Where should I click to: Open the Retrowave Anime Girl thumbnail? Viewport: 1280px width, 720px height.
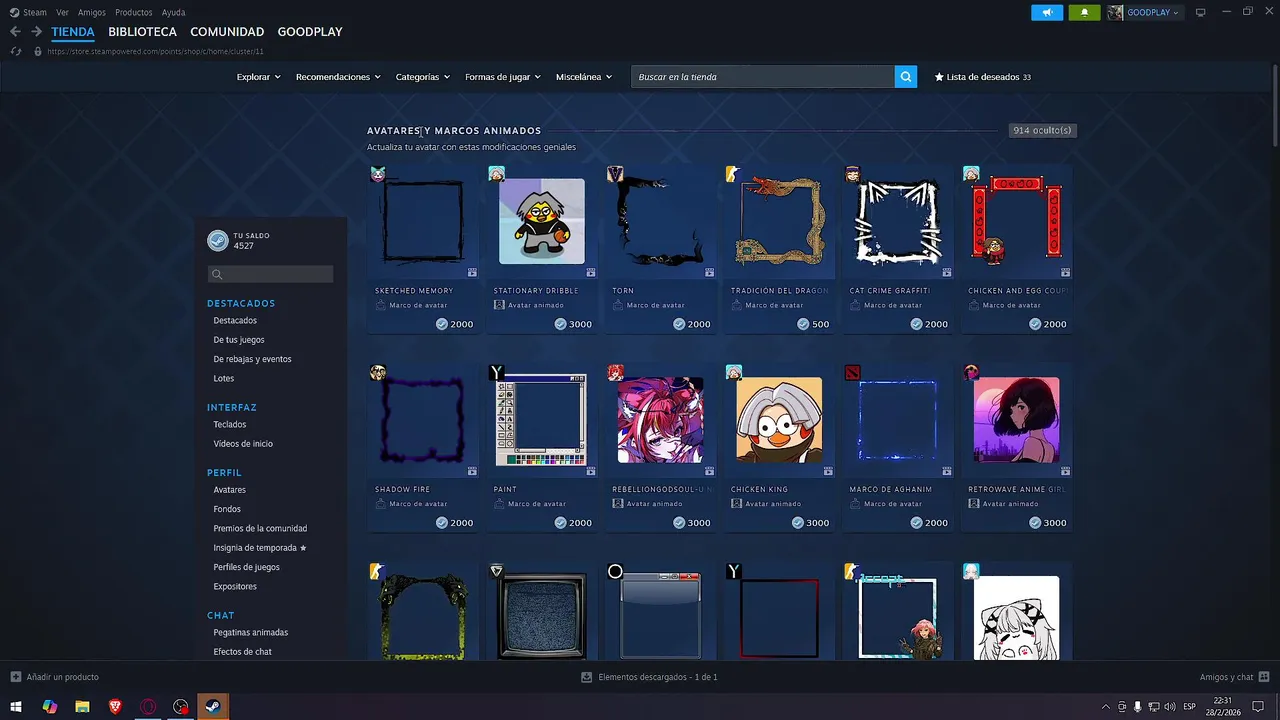(x=1016, y=420)
